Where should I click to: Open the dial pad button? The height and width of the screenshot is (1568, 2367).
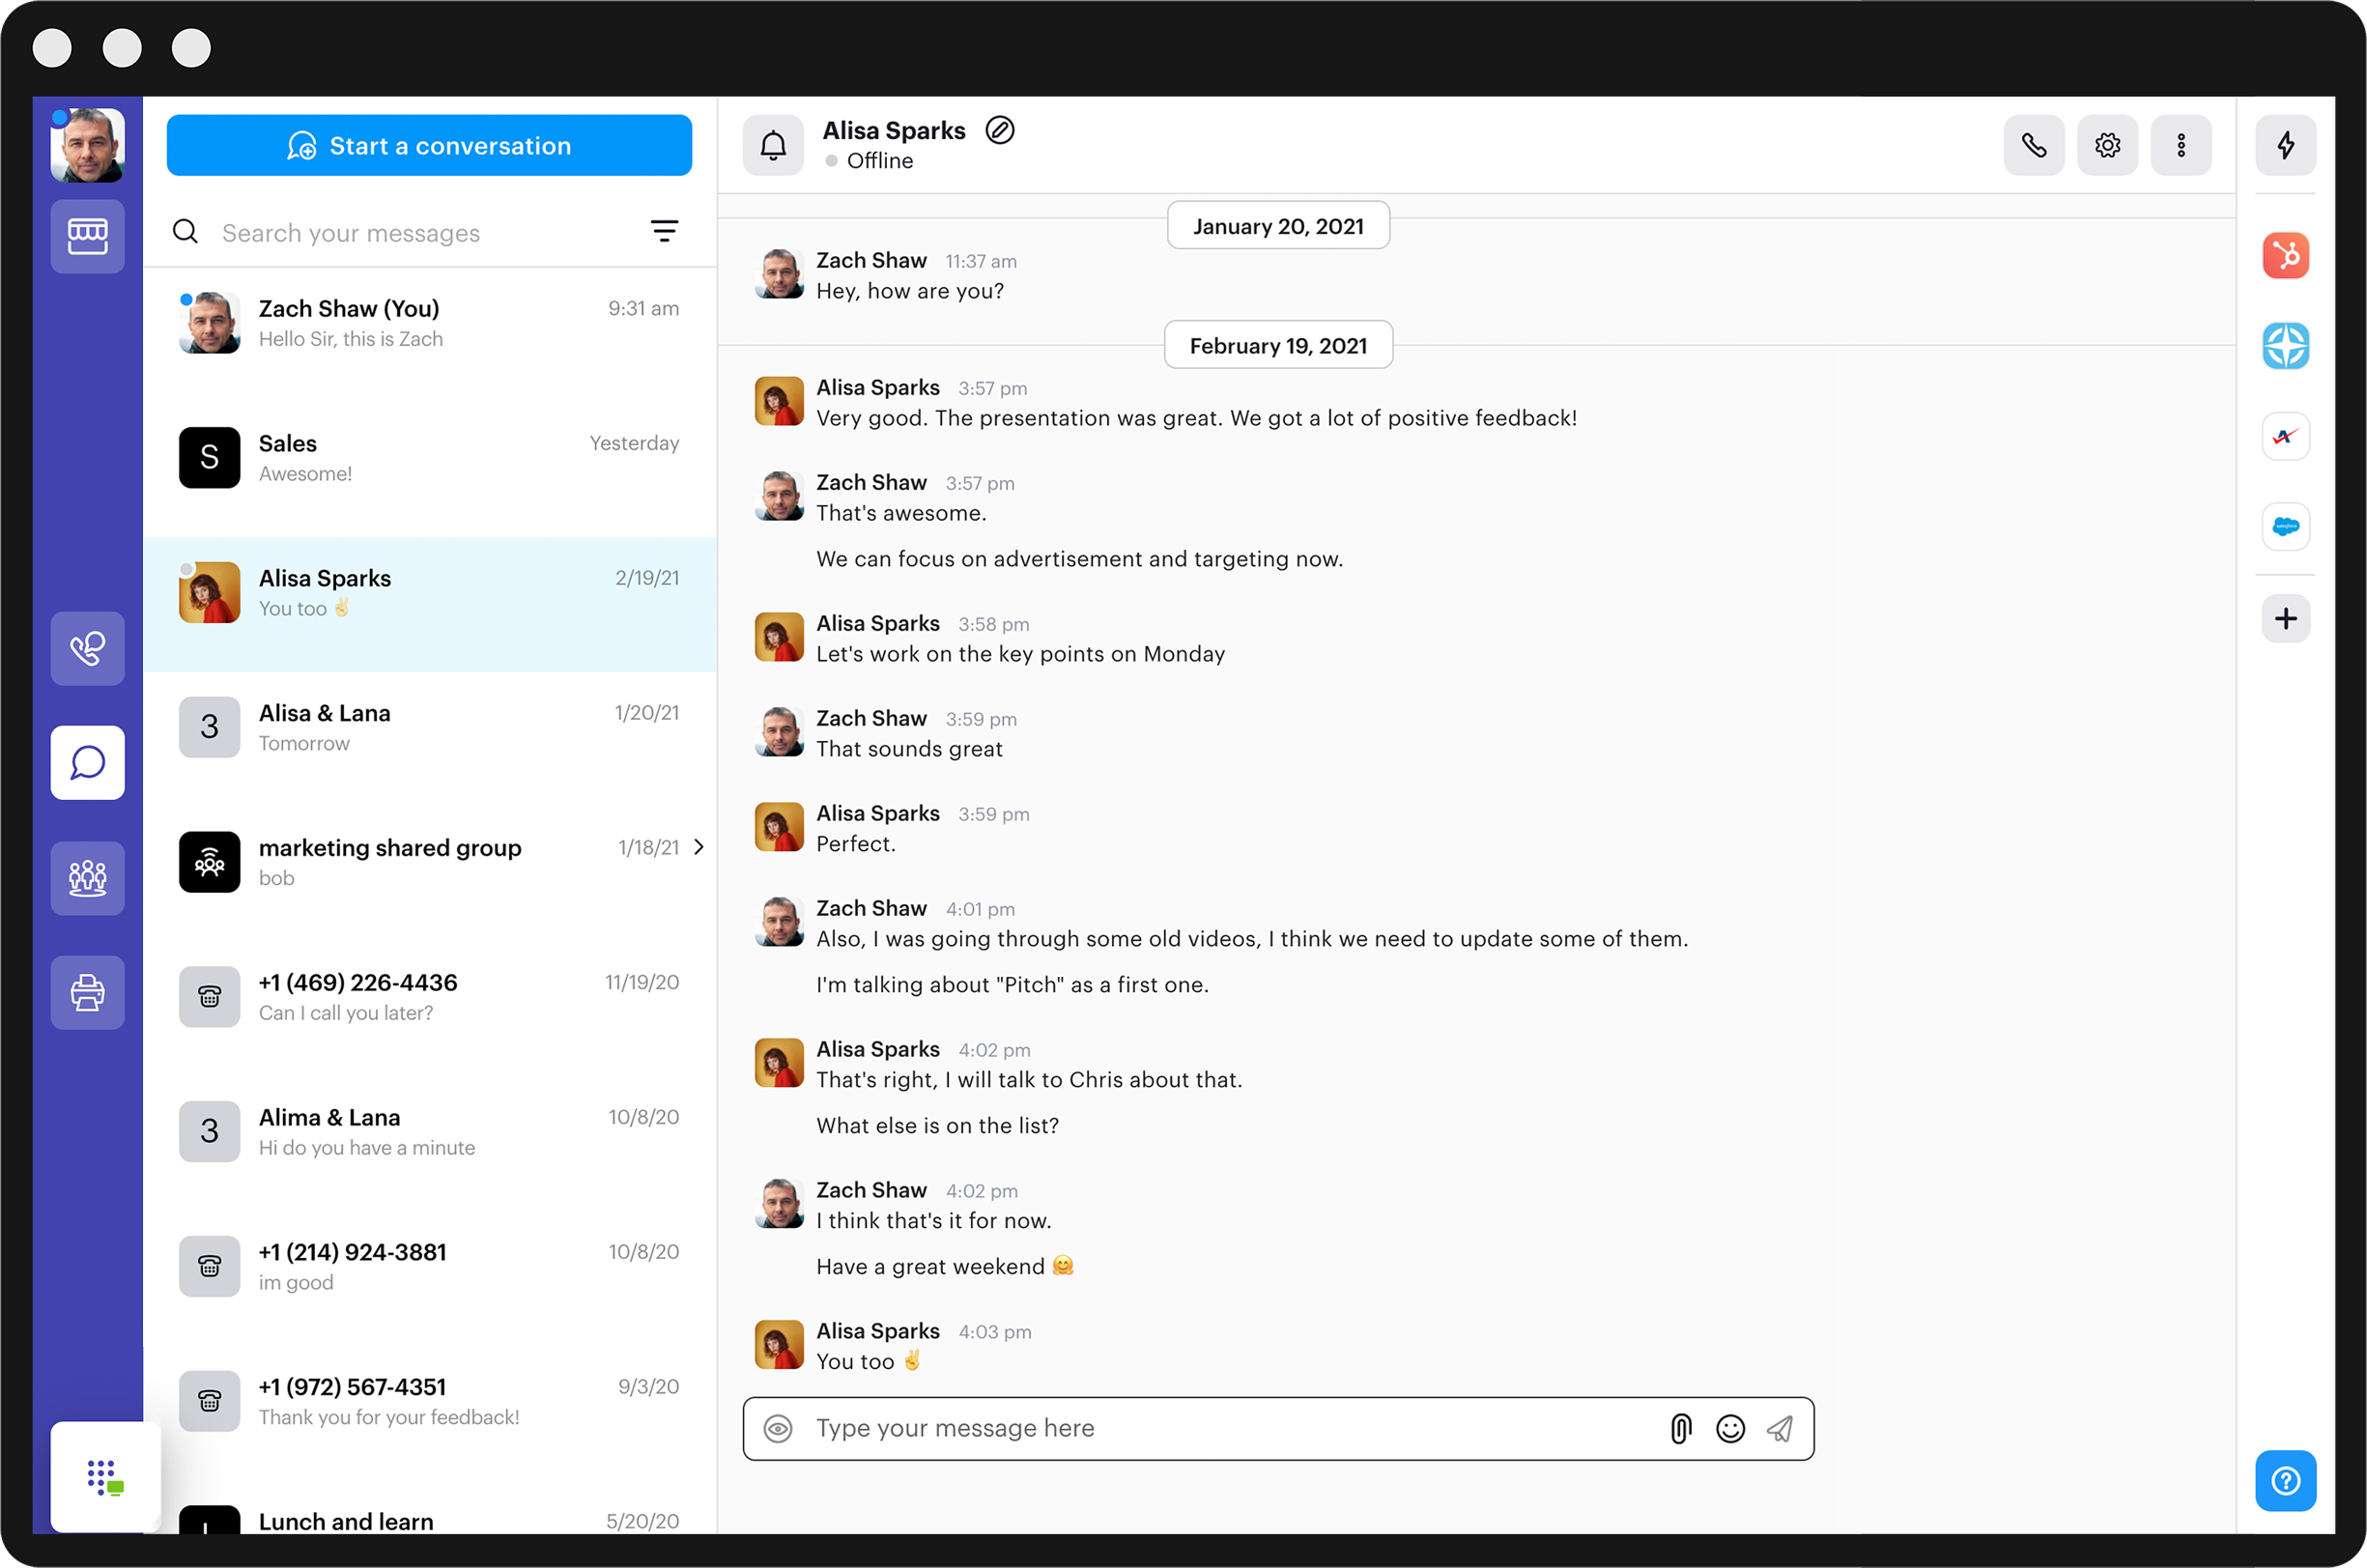click(105, 1477)
